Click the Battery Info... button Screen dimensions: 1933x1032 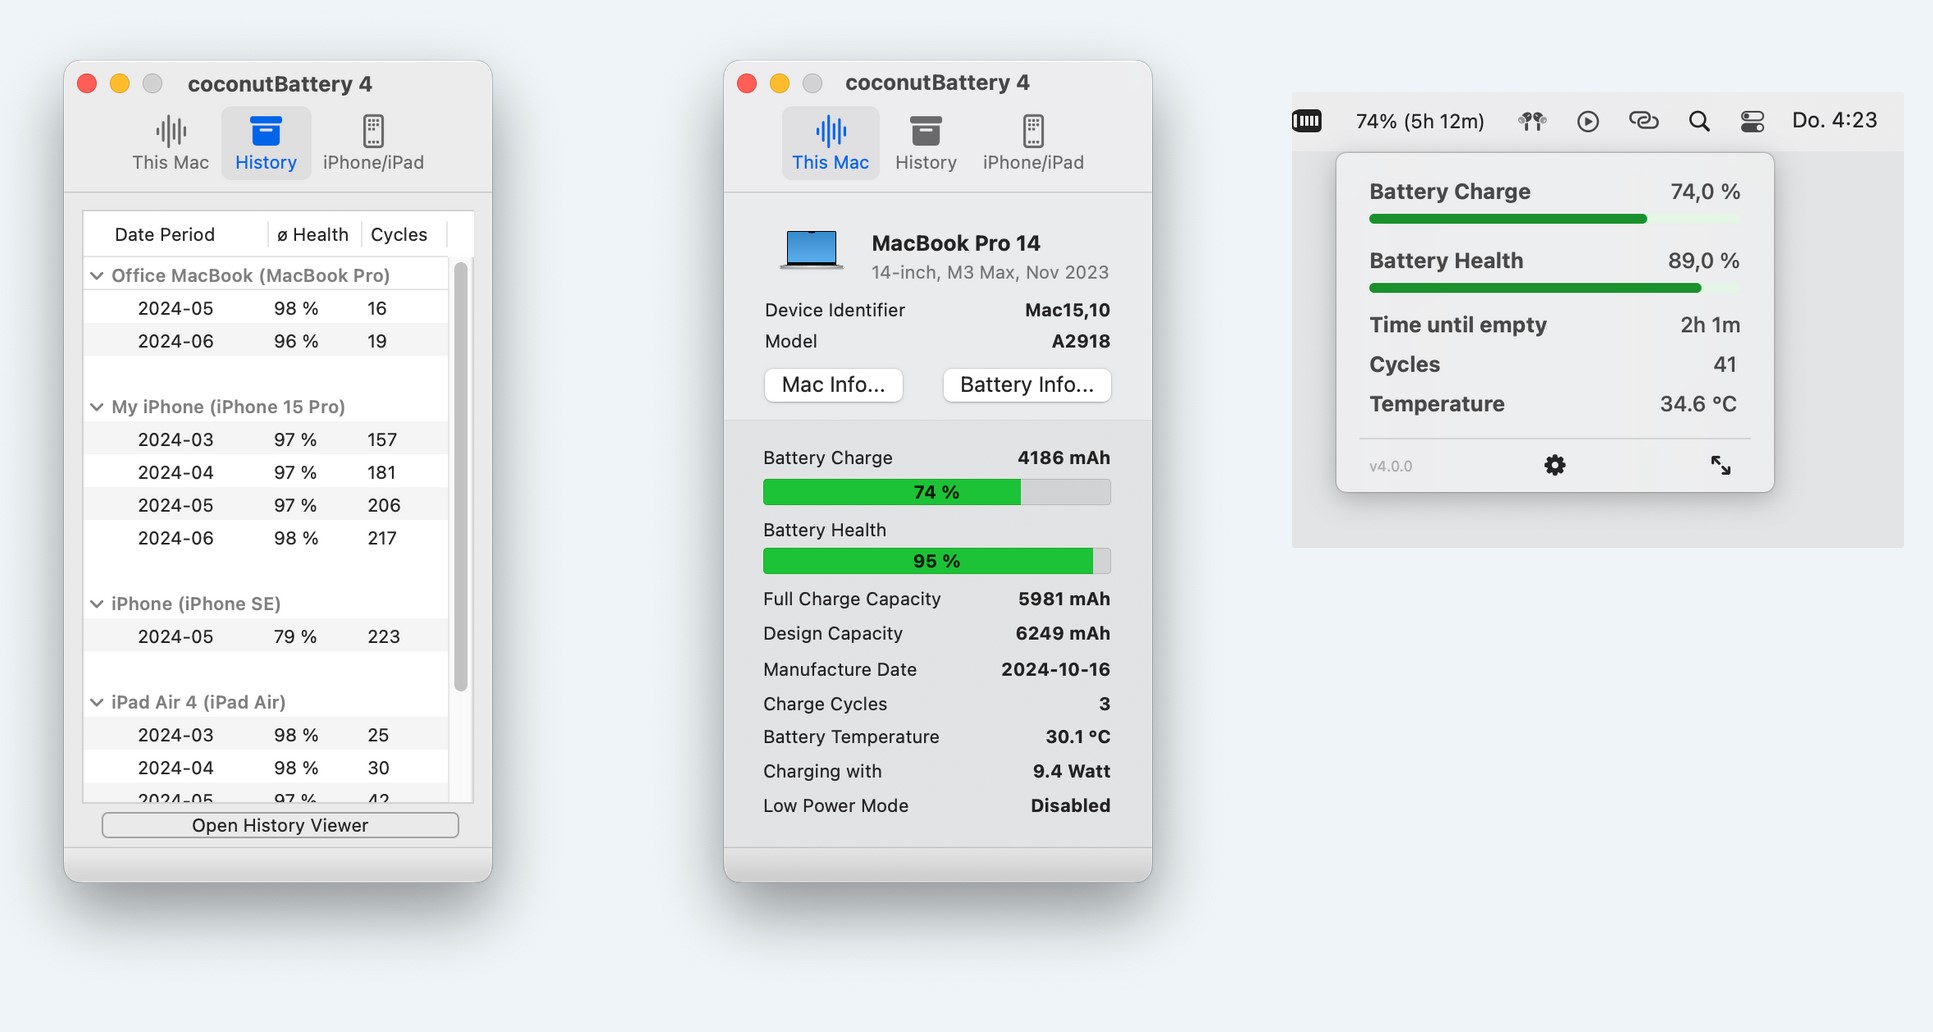coord(1026,385)
